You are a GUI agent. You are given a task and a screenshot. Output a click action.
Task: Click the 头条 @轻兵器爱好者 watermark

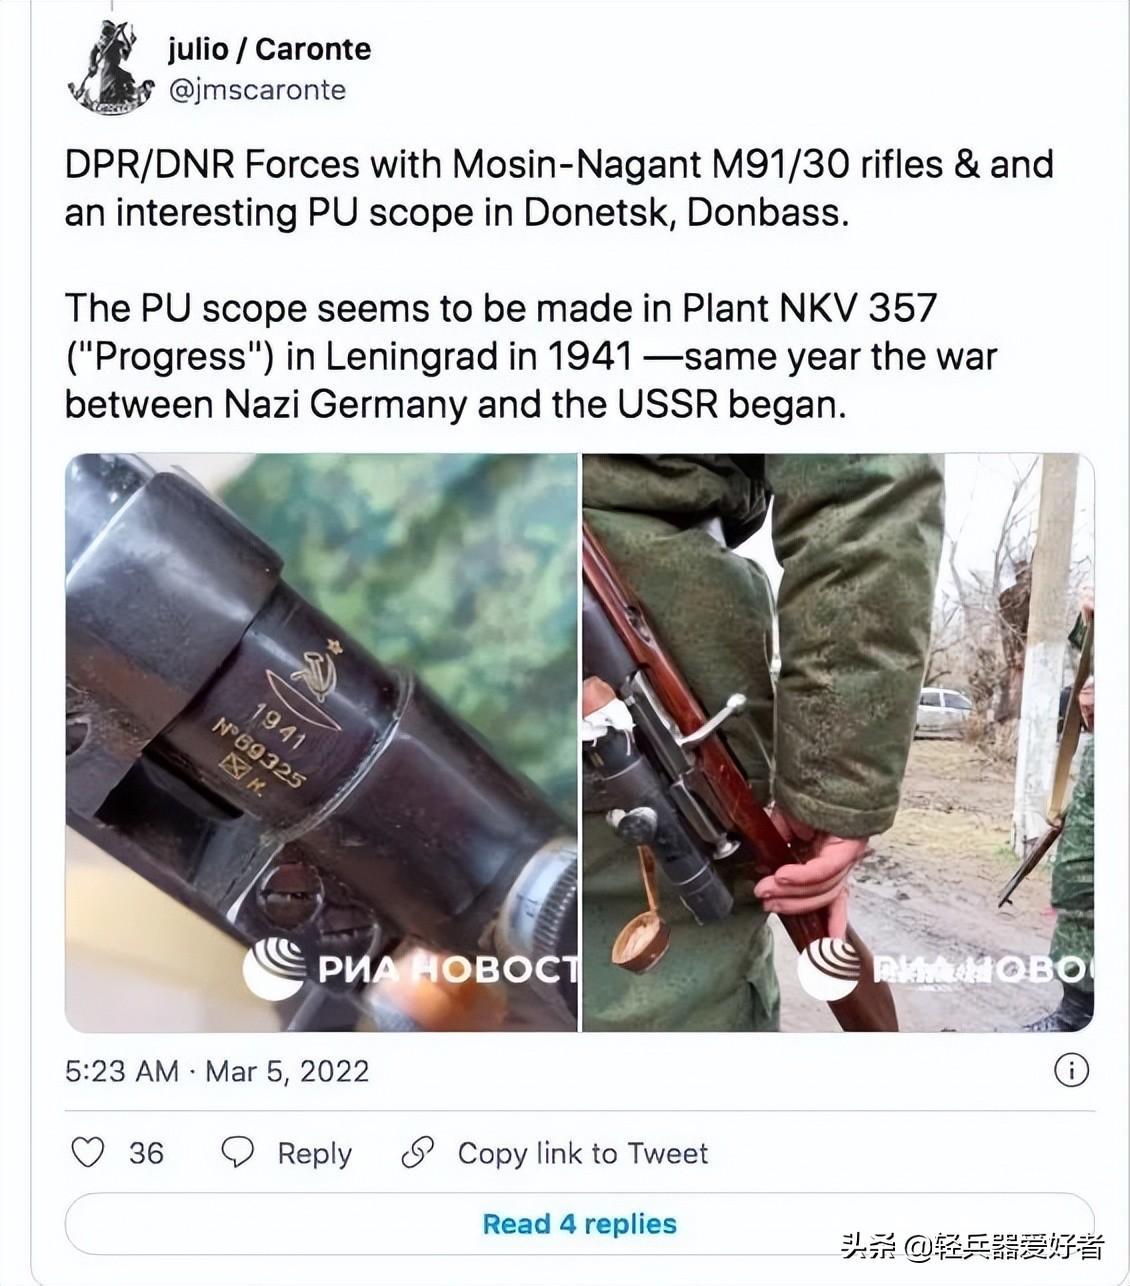click(x=972, y=1246)
